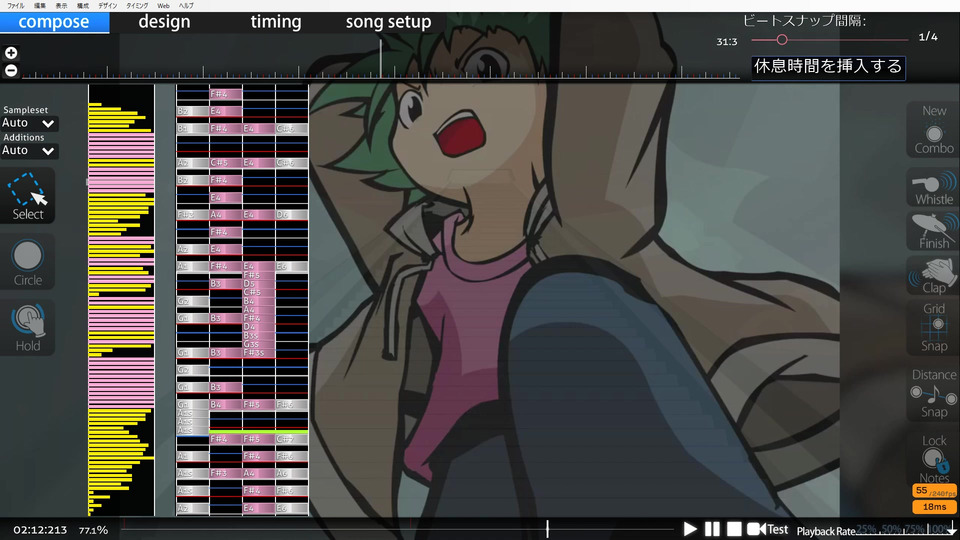Screen dimensions: 960x540
Task: Click the 55/240fps frame rate indicator
Action: click(934, 491)
